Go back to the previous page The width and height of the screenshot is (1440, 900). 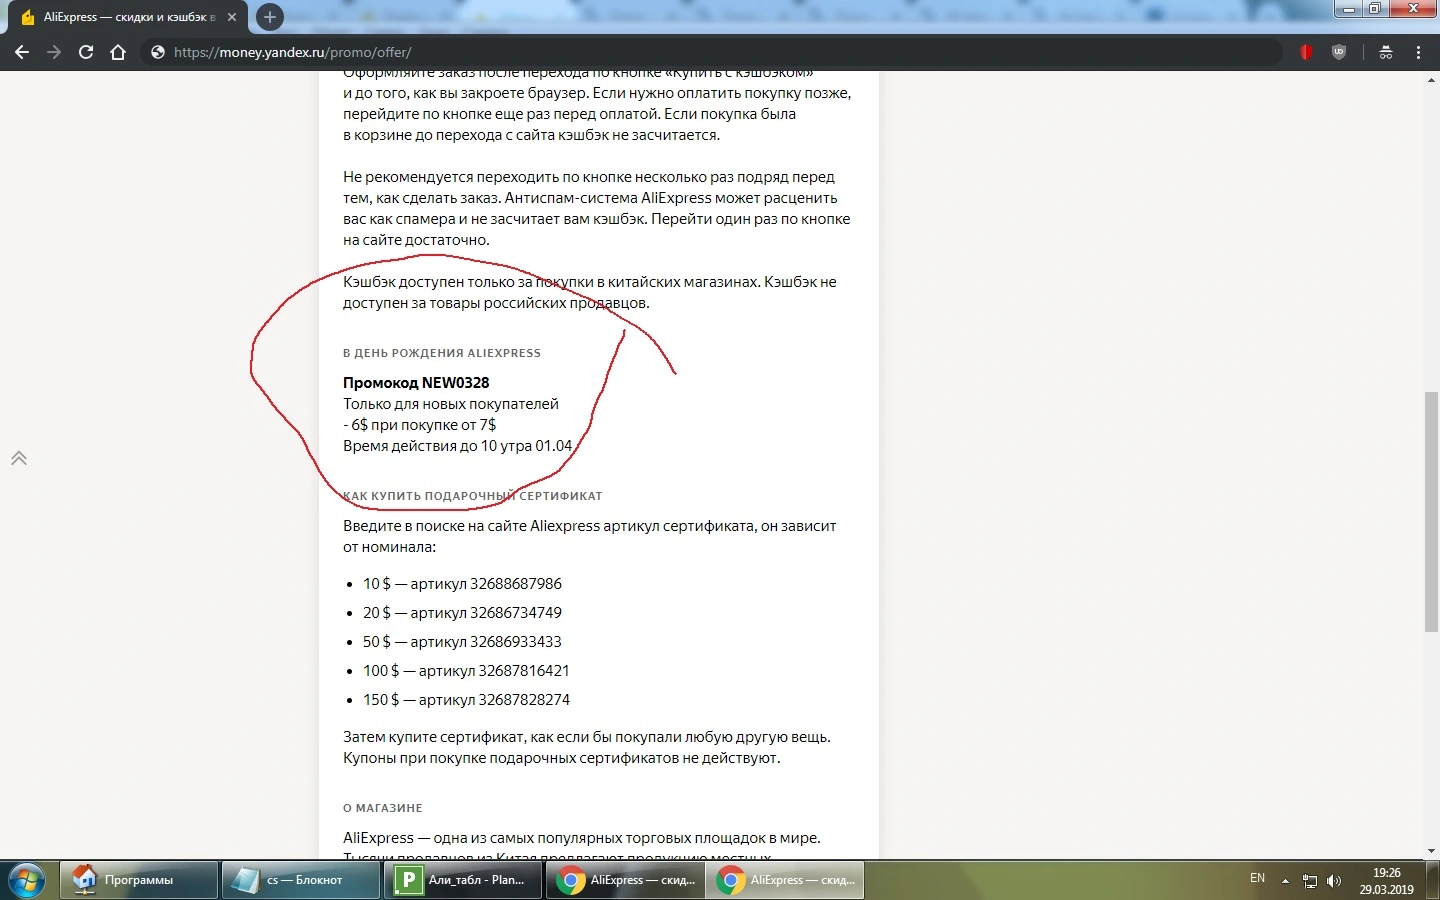pos(22,52)
